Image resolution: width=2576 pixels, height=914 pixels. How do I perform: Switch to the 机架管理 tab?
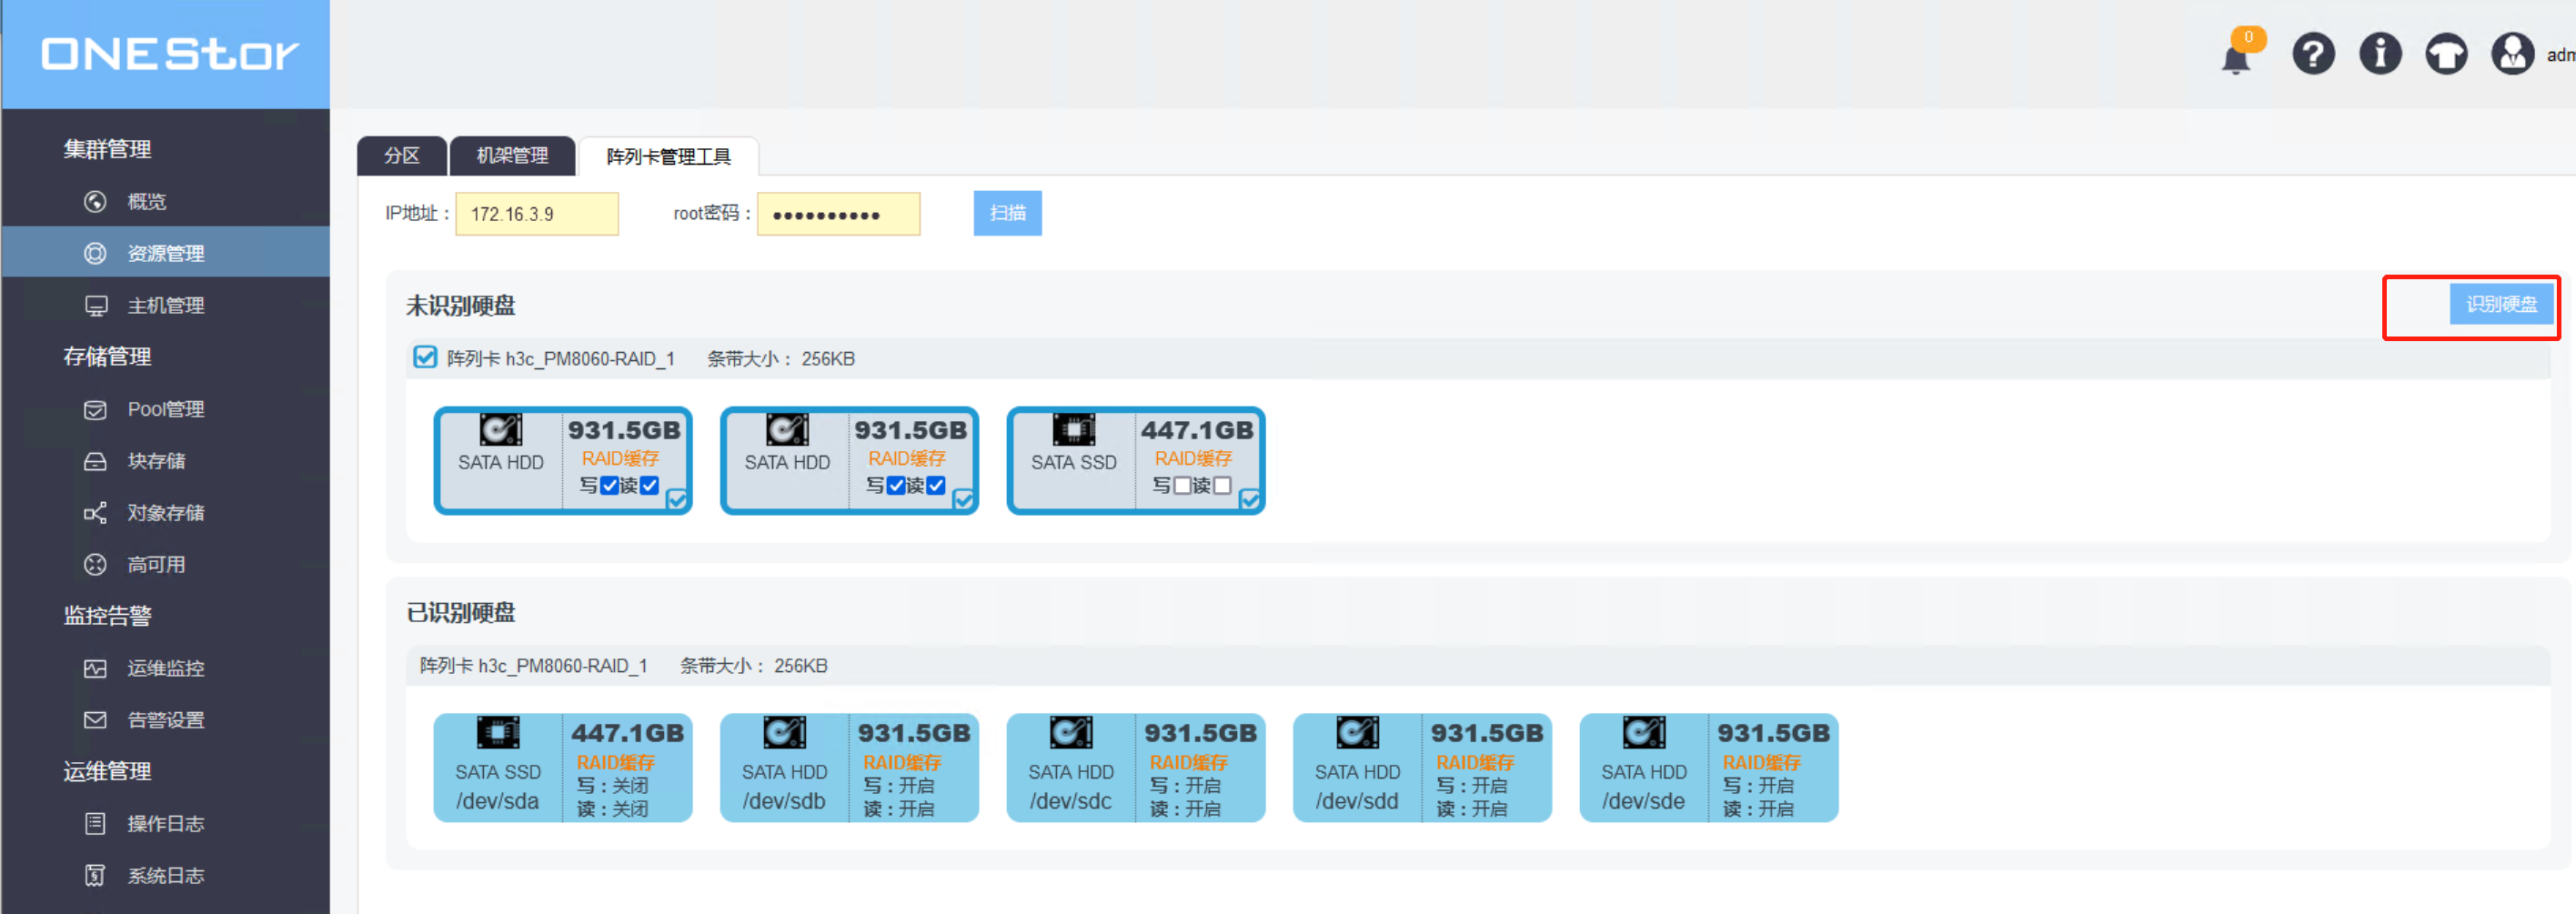tap(512, 156)
